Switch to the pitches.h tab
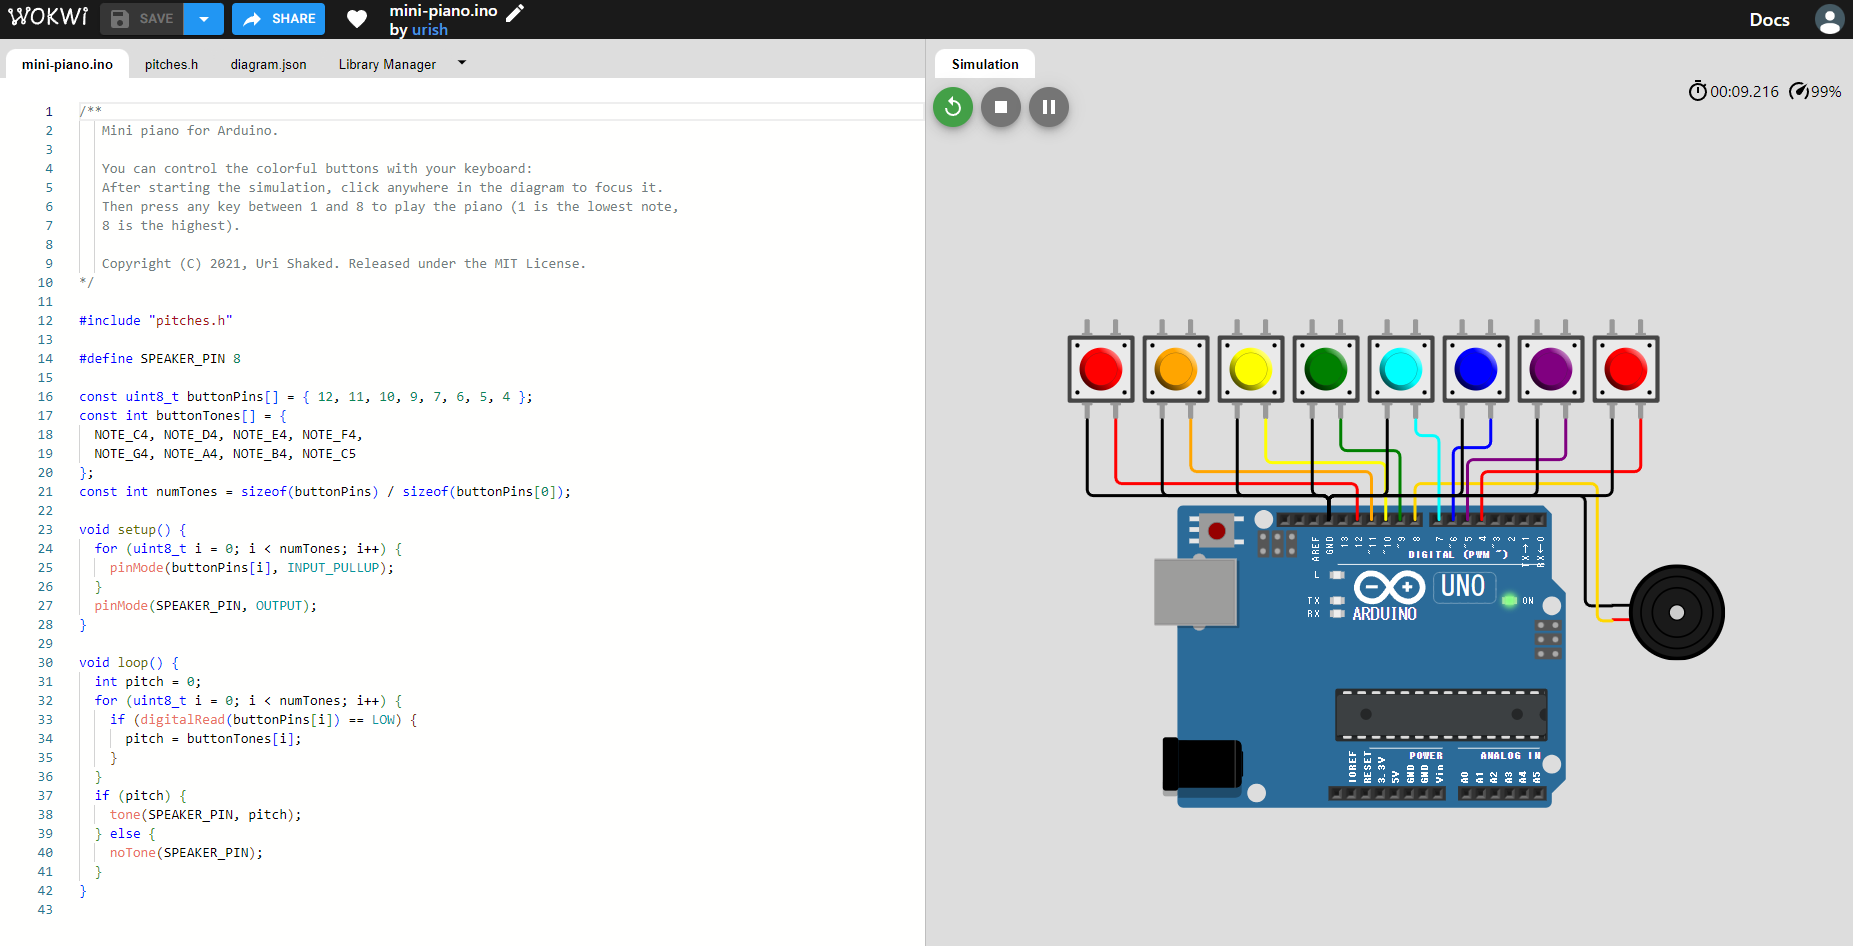The height and width of the screenshot is (946, 1853). pyautogui.click(x=171, y=64)
